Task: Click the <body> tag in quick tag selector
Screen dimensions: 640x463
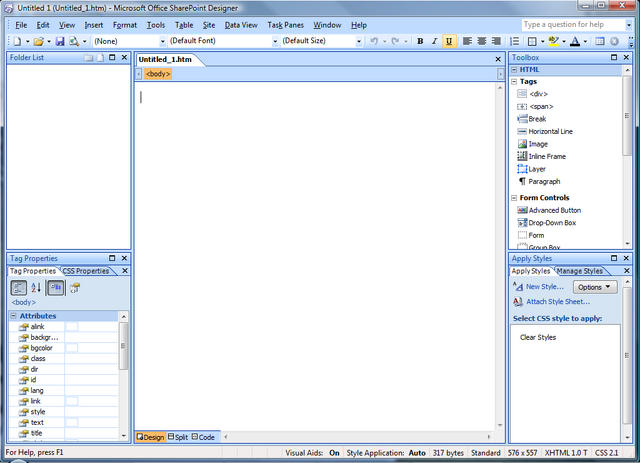Action: click(158, 74)
